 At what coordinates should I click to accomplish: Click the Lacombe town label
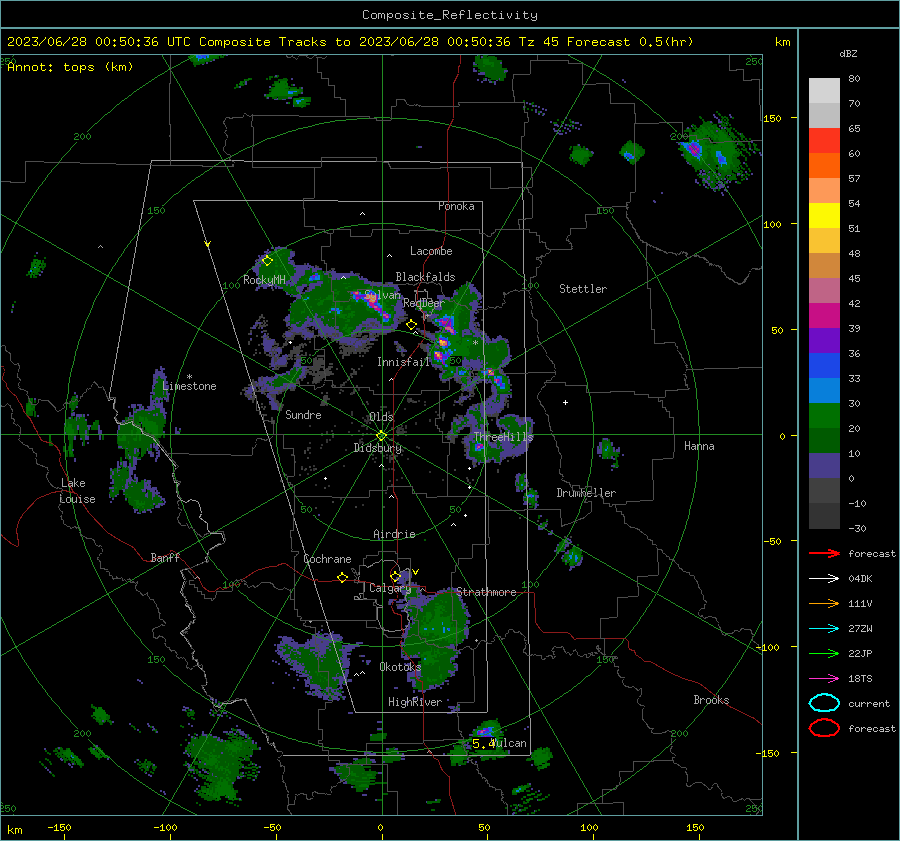pos(431,251)
